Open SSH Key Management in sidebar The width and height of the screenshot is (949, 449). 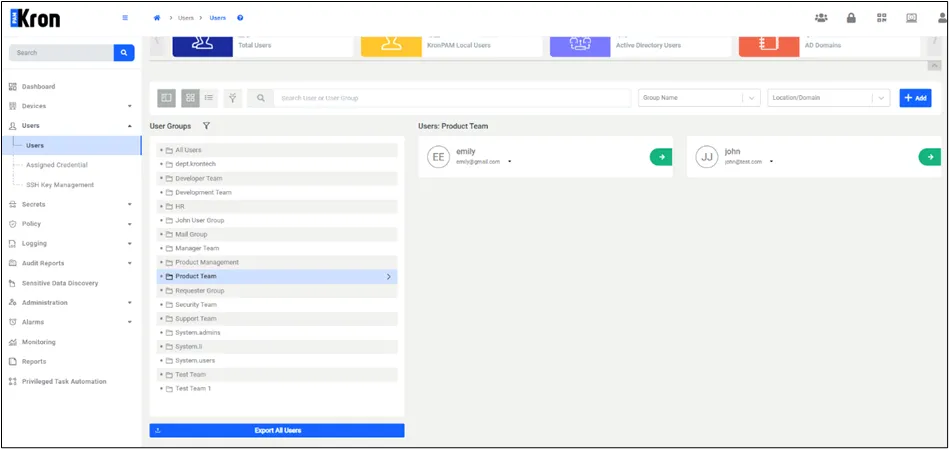[60, 185]
